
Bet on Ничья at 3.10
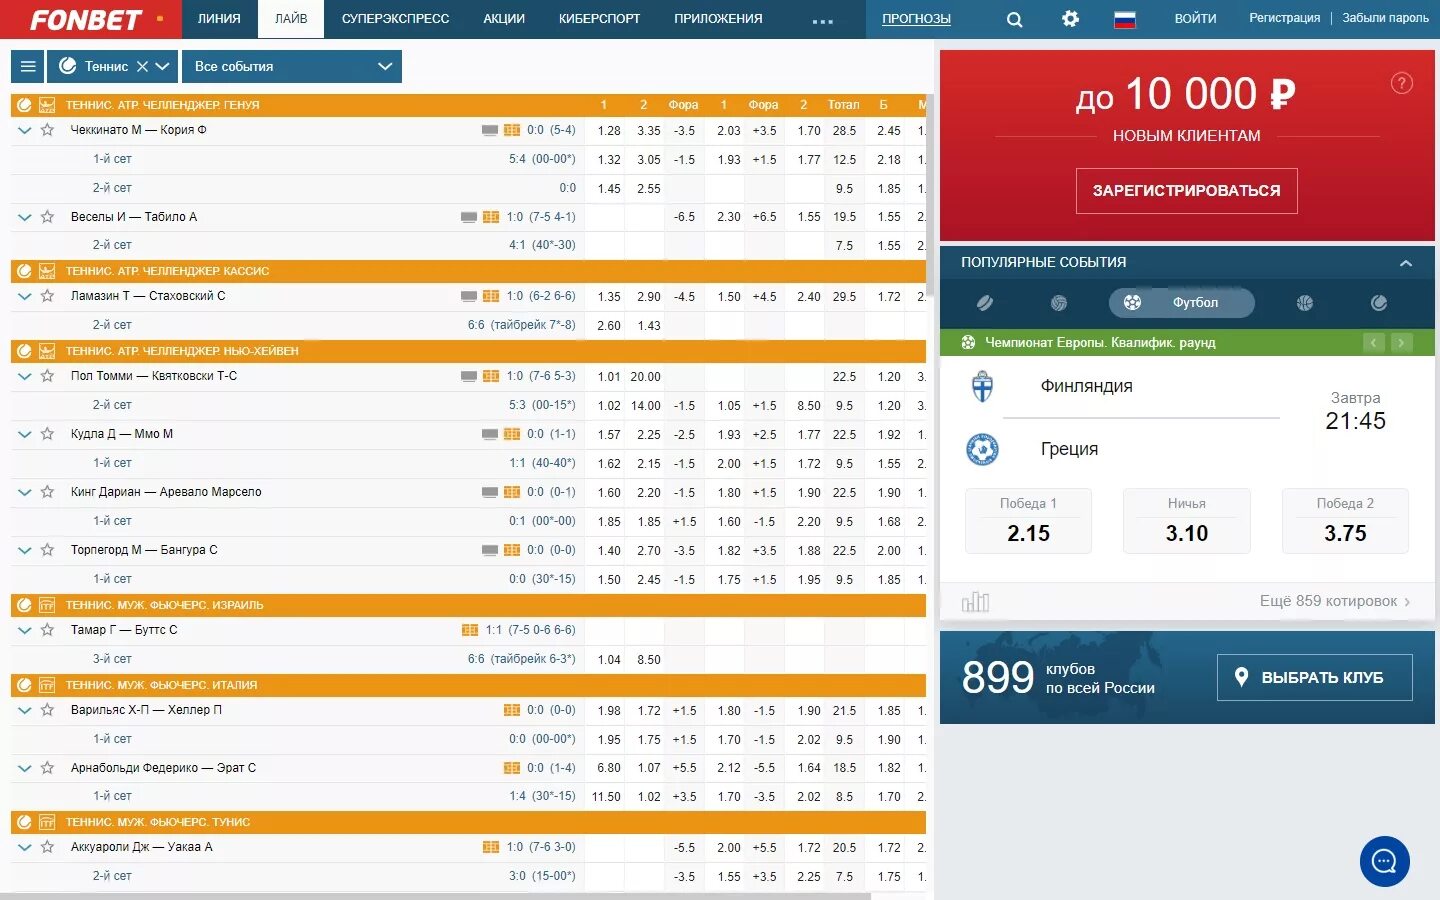click(1186, 520)
